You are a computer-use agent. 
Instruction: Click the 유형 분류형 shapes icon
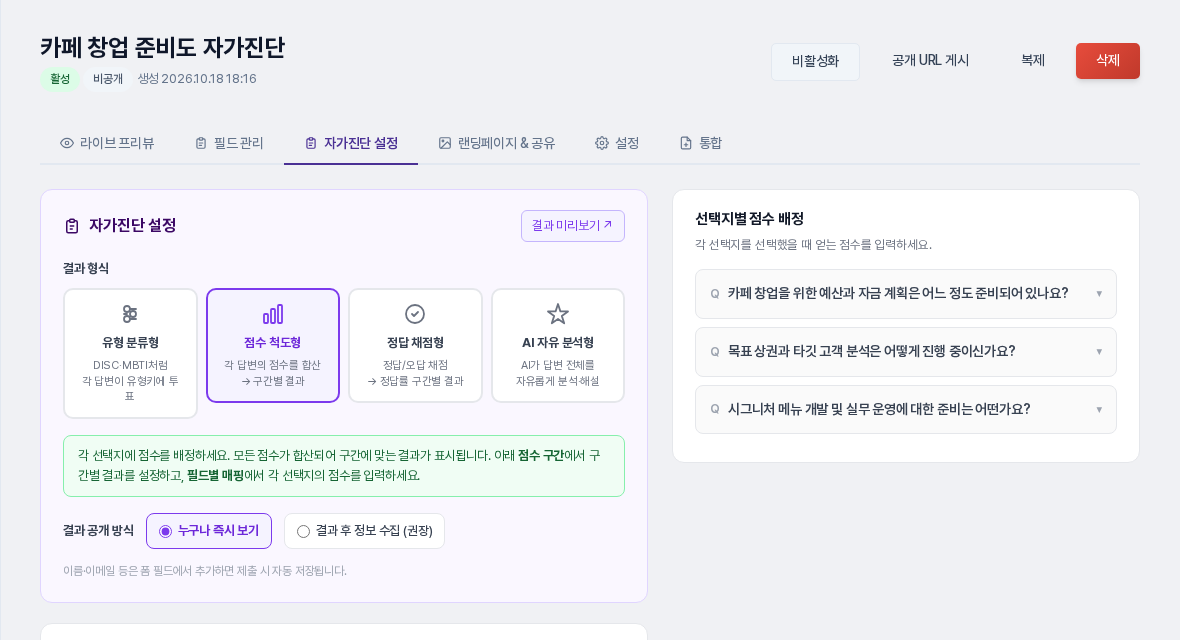[130, 313]
